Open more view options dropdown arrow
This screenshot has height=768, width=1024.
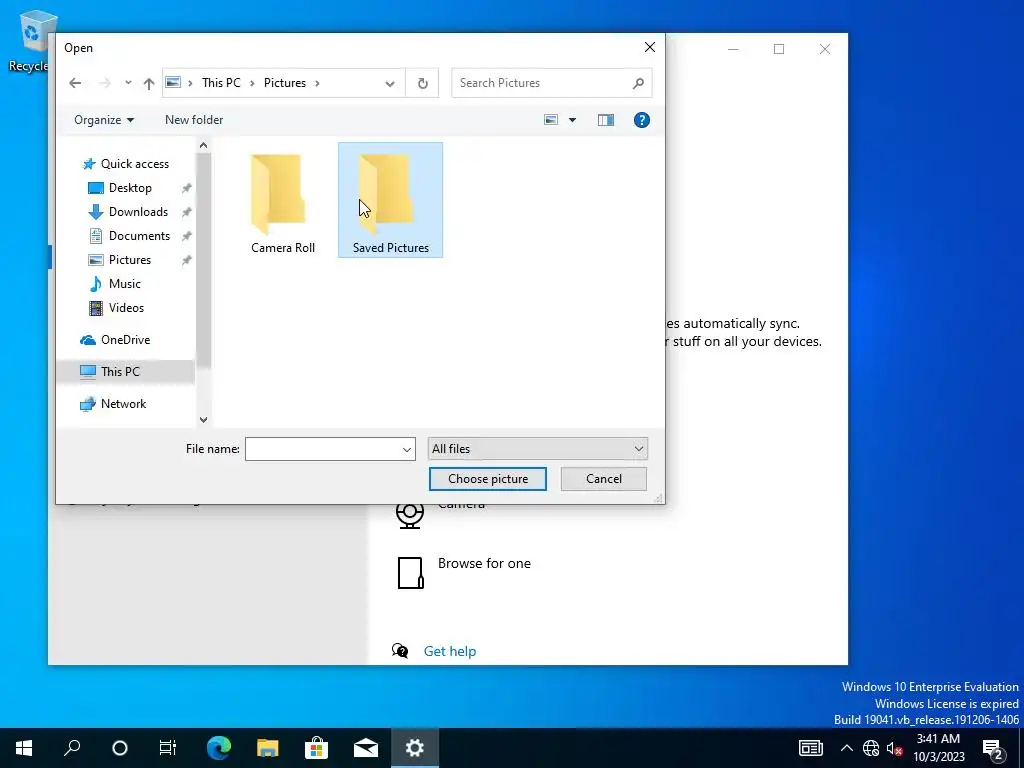tap(572, 120)
